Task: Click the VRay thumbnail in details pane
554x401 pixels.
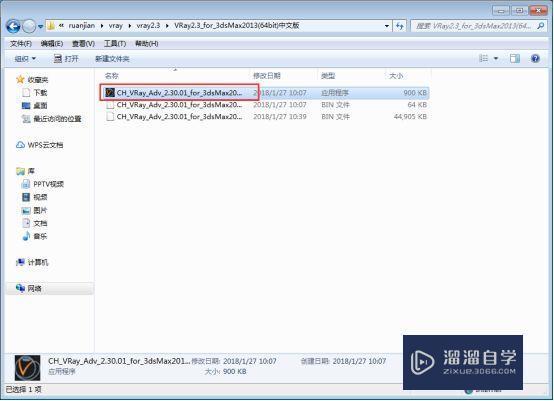Action: [x=27, y=367]
